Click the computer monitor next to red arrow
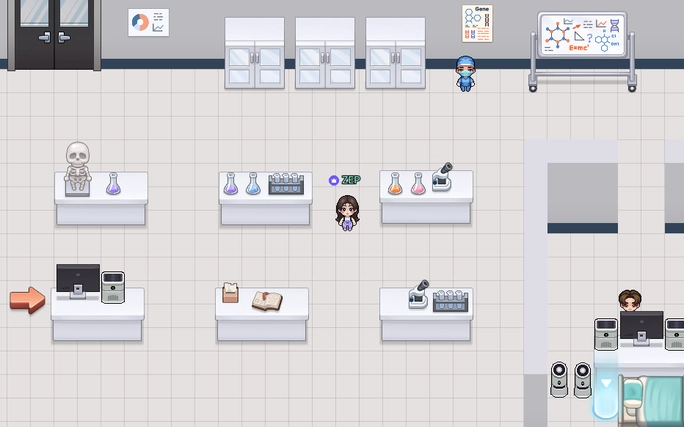 pos(78,281)
